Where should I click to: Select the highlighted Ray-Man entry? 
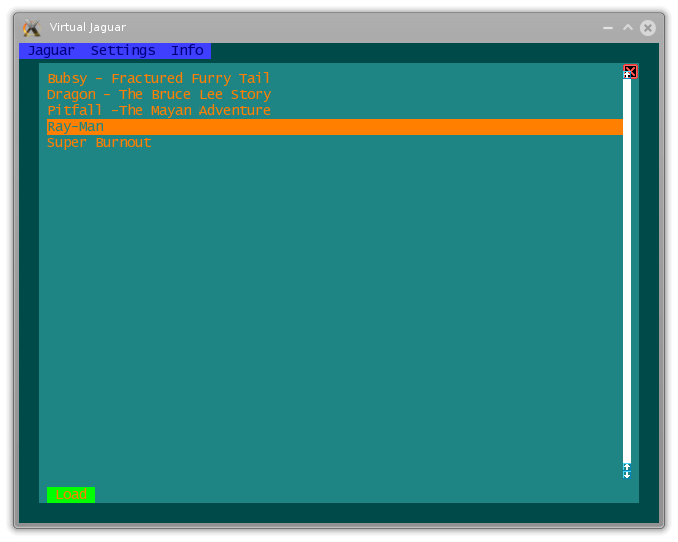335,127
